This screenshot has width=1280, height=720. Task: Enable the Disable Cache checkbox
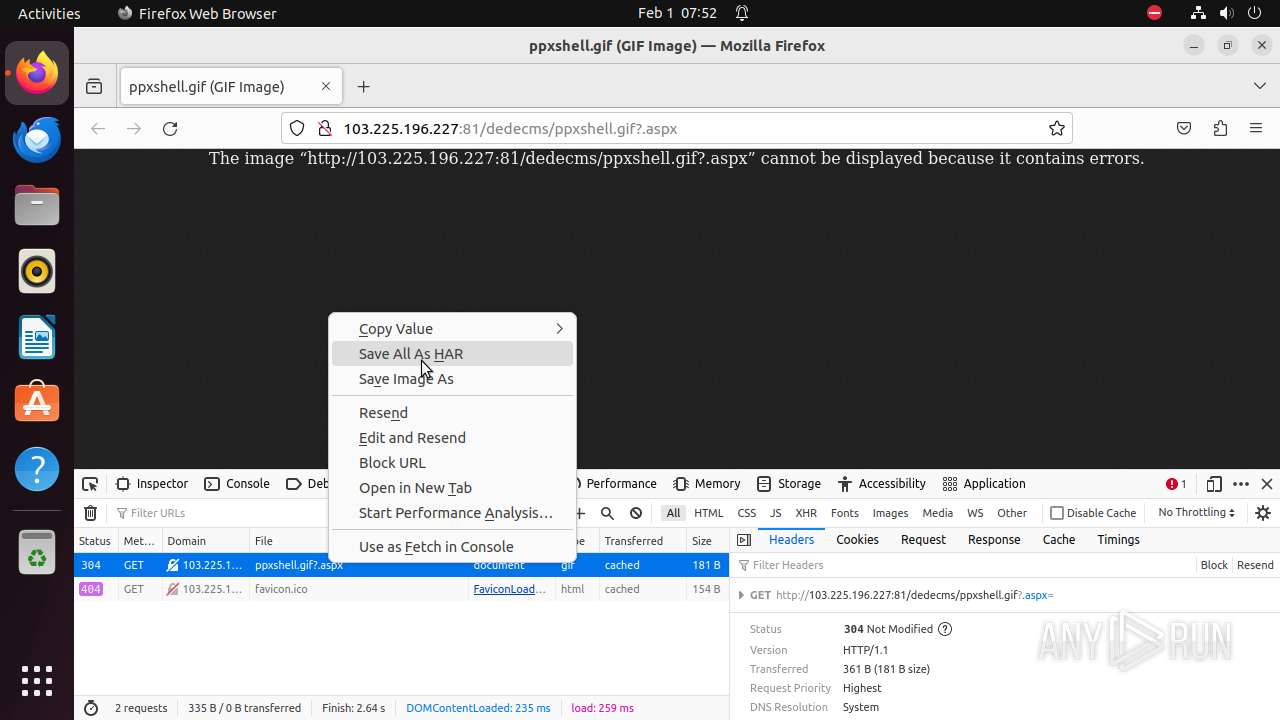click(x=1057, y=513)
